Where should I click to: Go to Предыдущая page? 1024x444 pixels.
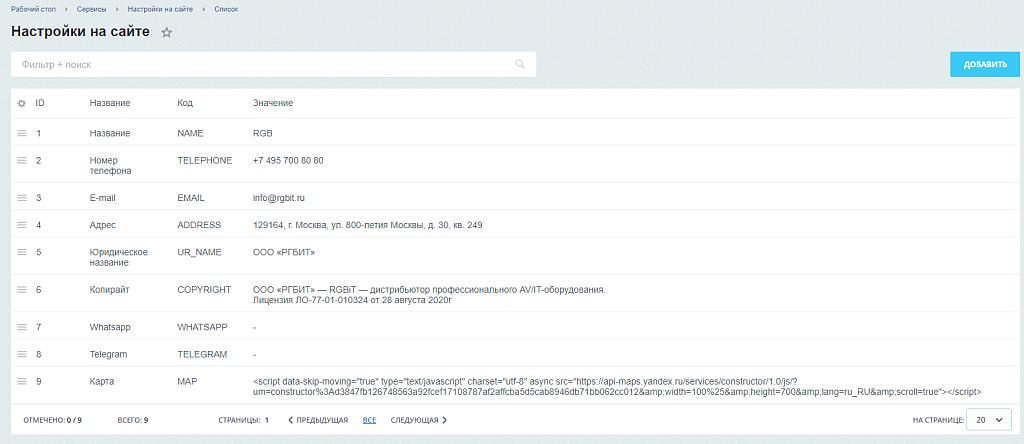pos(318,420)
